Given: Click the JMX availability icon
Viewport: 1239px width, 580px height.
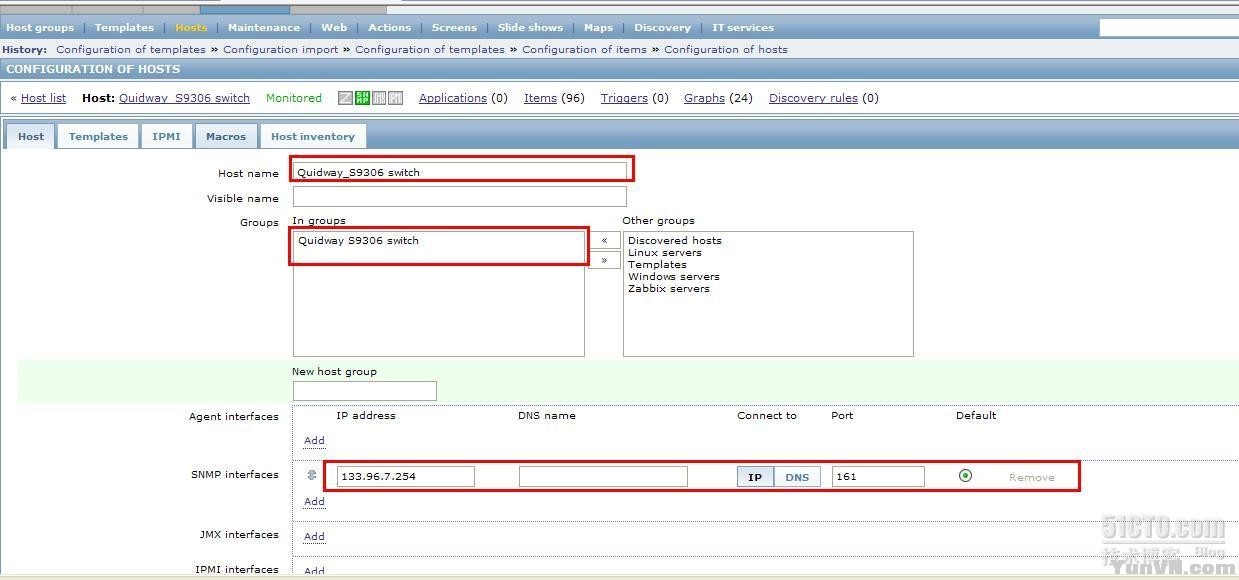Looking at the screenshot, I should click(x=379, y=98).
